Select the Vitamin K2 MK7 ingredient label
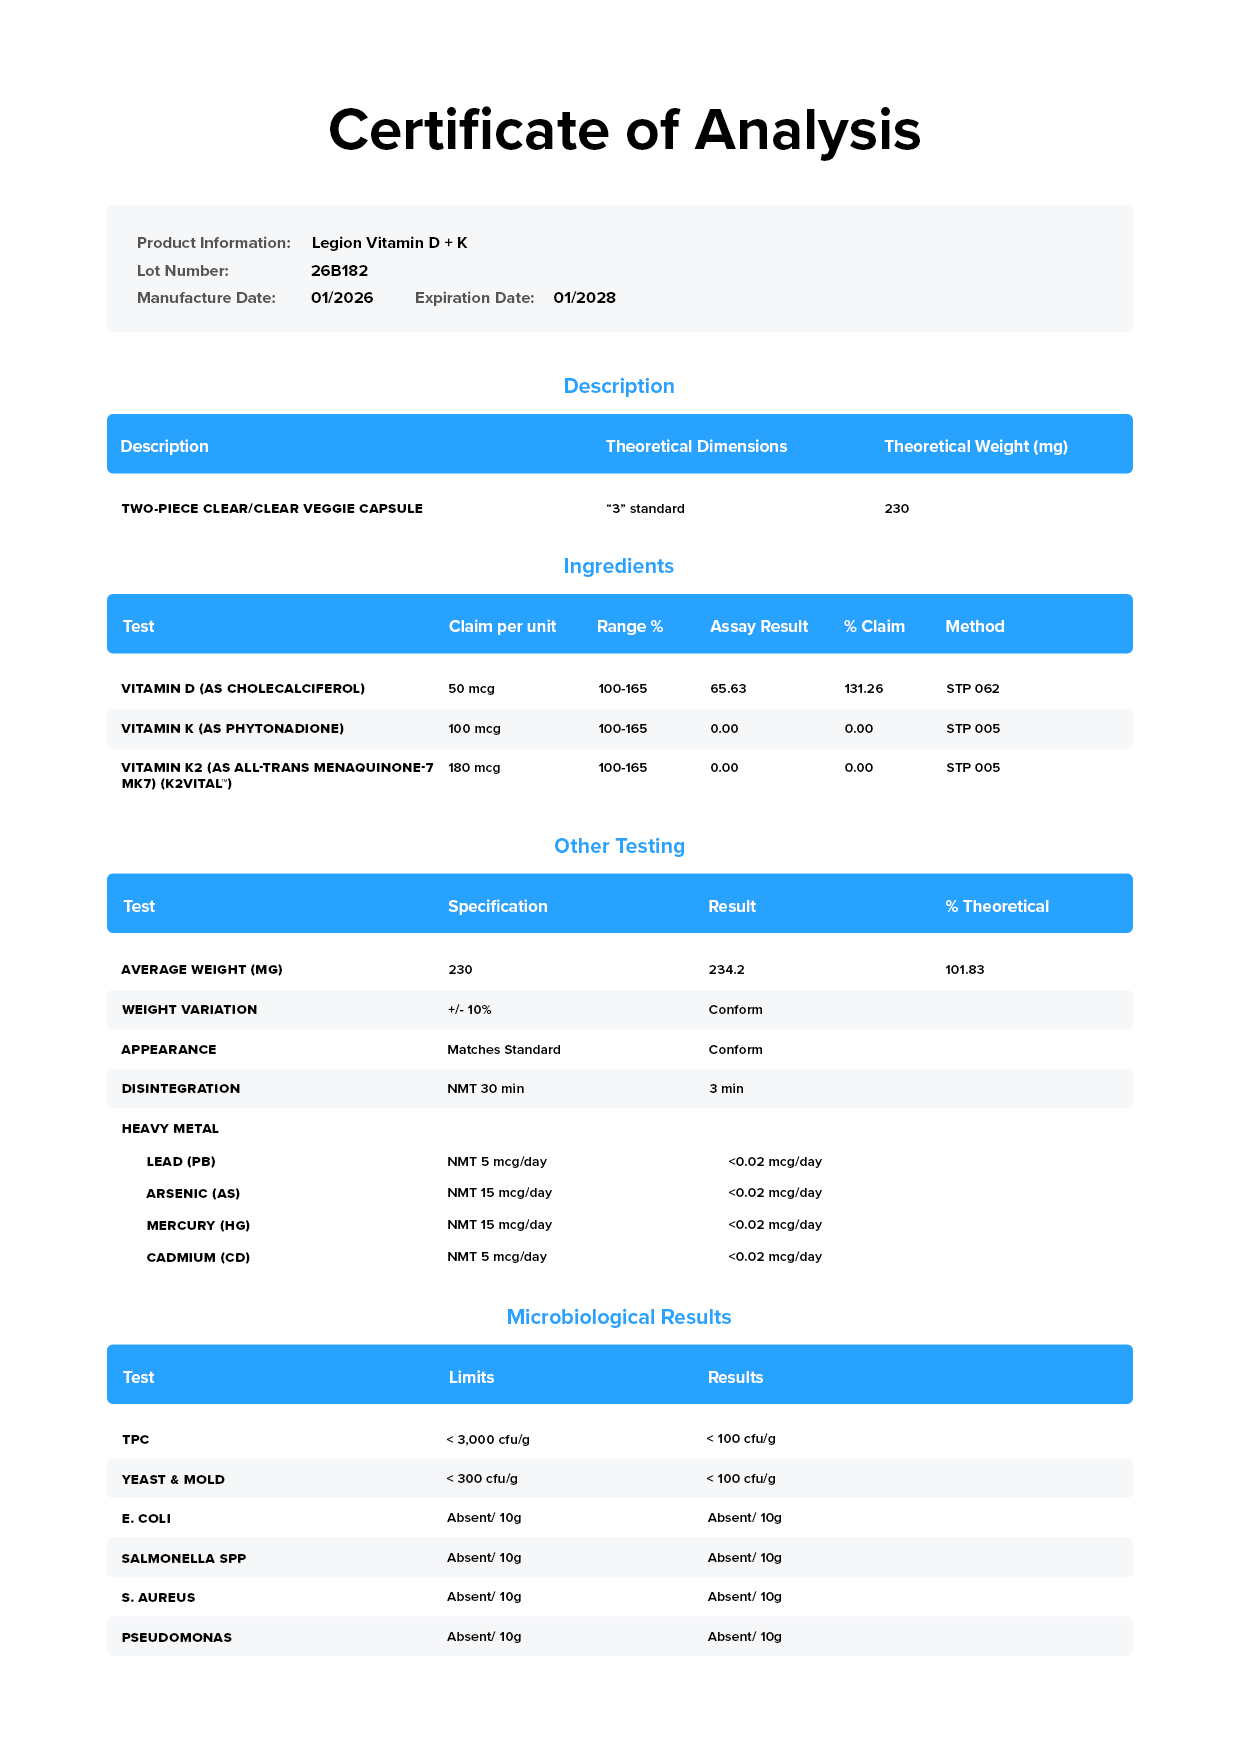This screenshot has height=1754, width=1240. tap(277, 775)
